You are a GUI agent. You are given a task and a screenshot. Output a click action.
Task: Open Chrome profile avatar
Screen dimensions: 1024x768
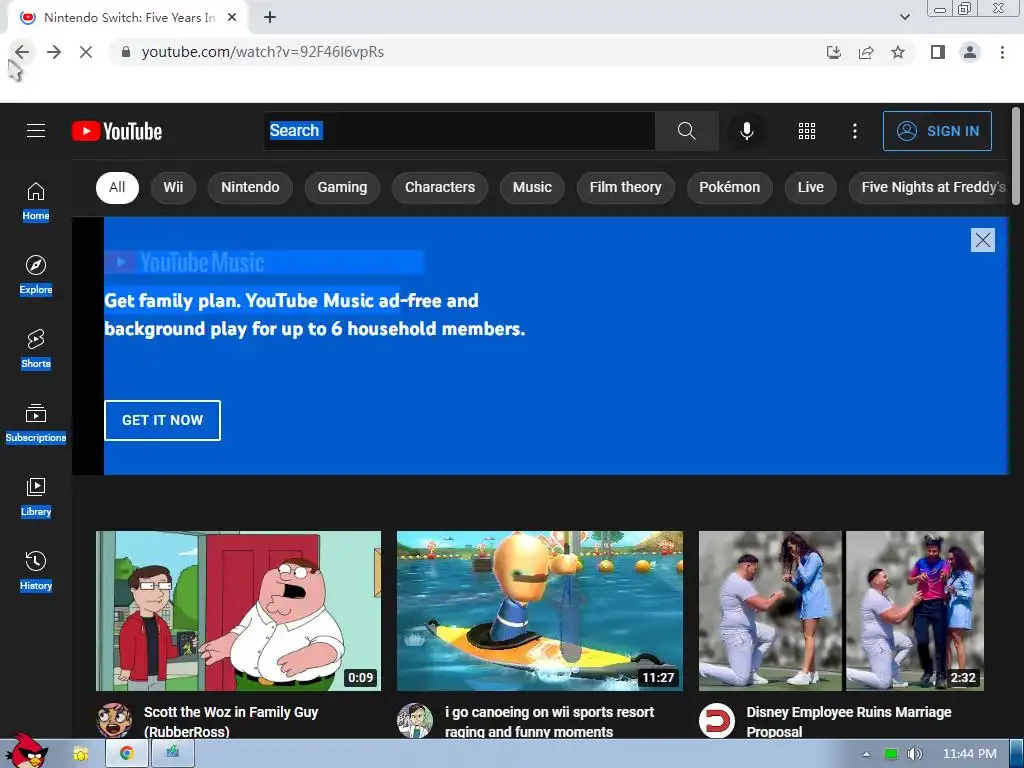coord(970,52)
